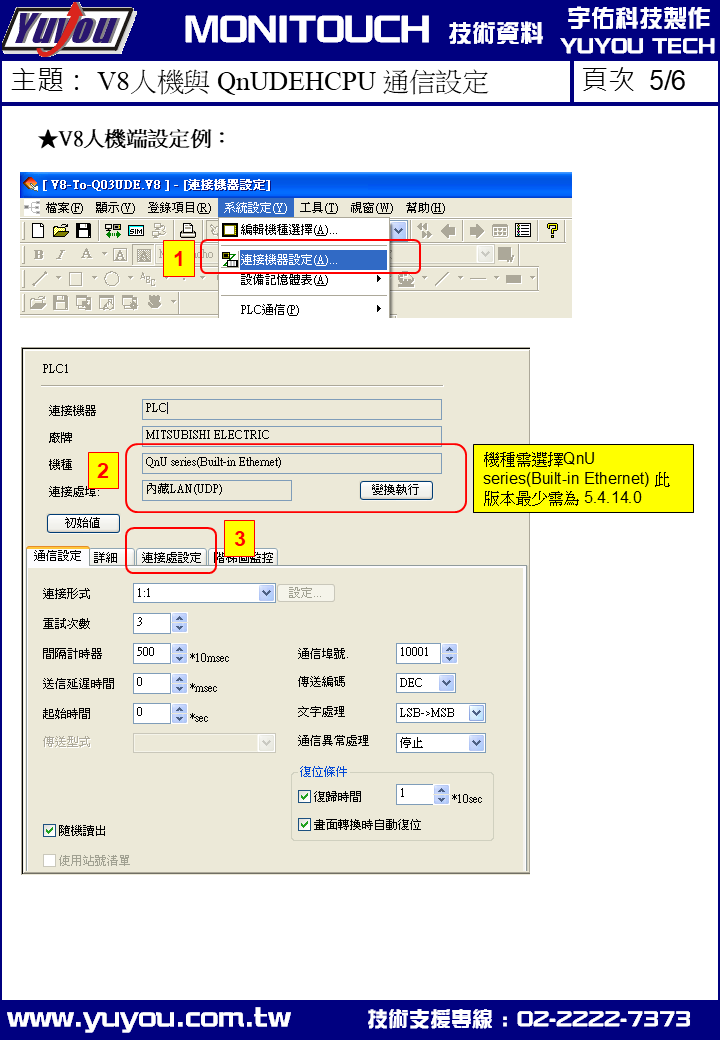Open the 工具(T) menu

(319, 208)
